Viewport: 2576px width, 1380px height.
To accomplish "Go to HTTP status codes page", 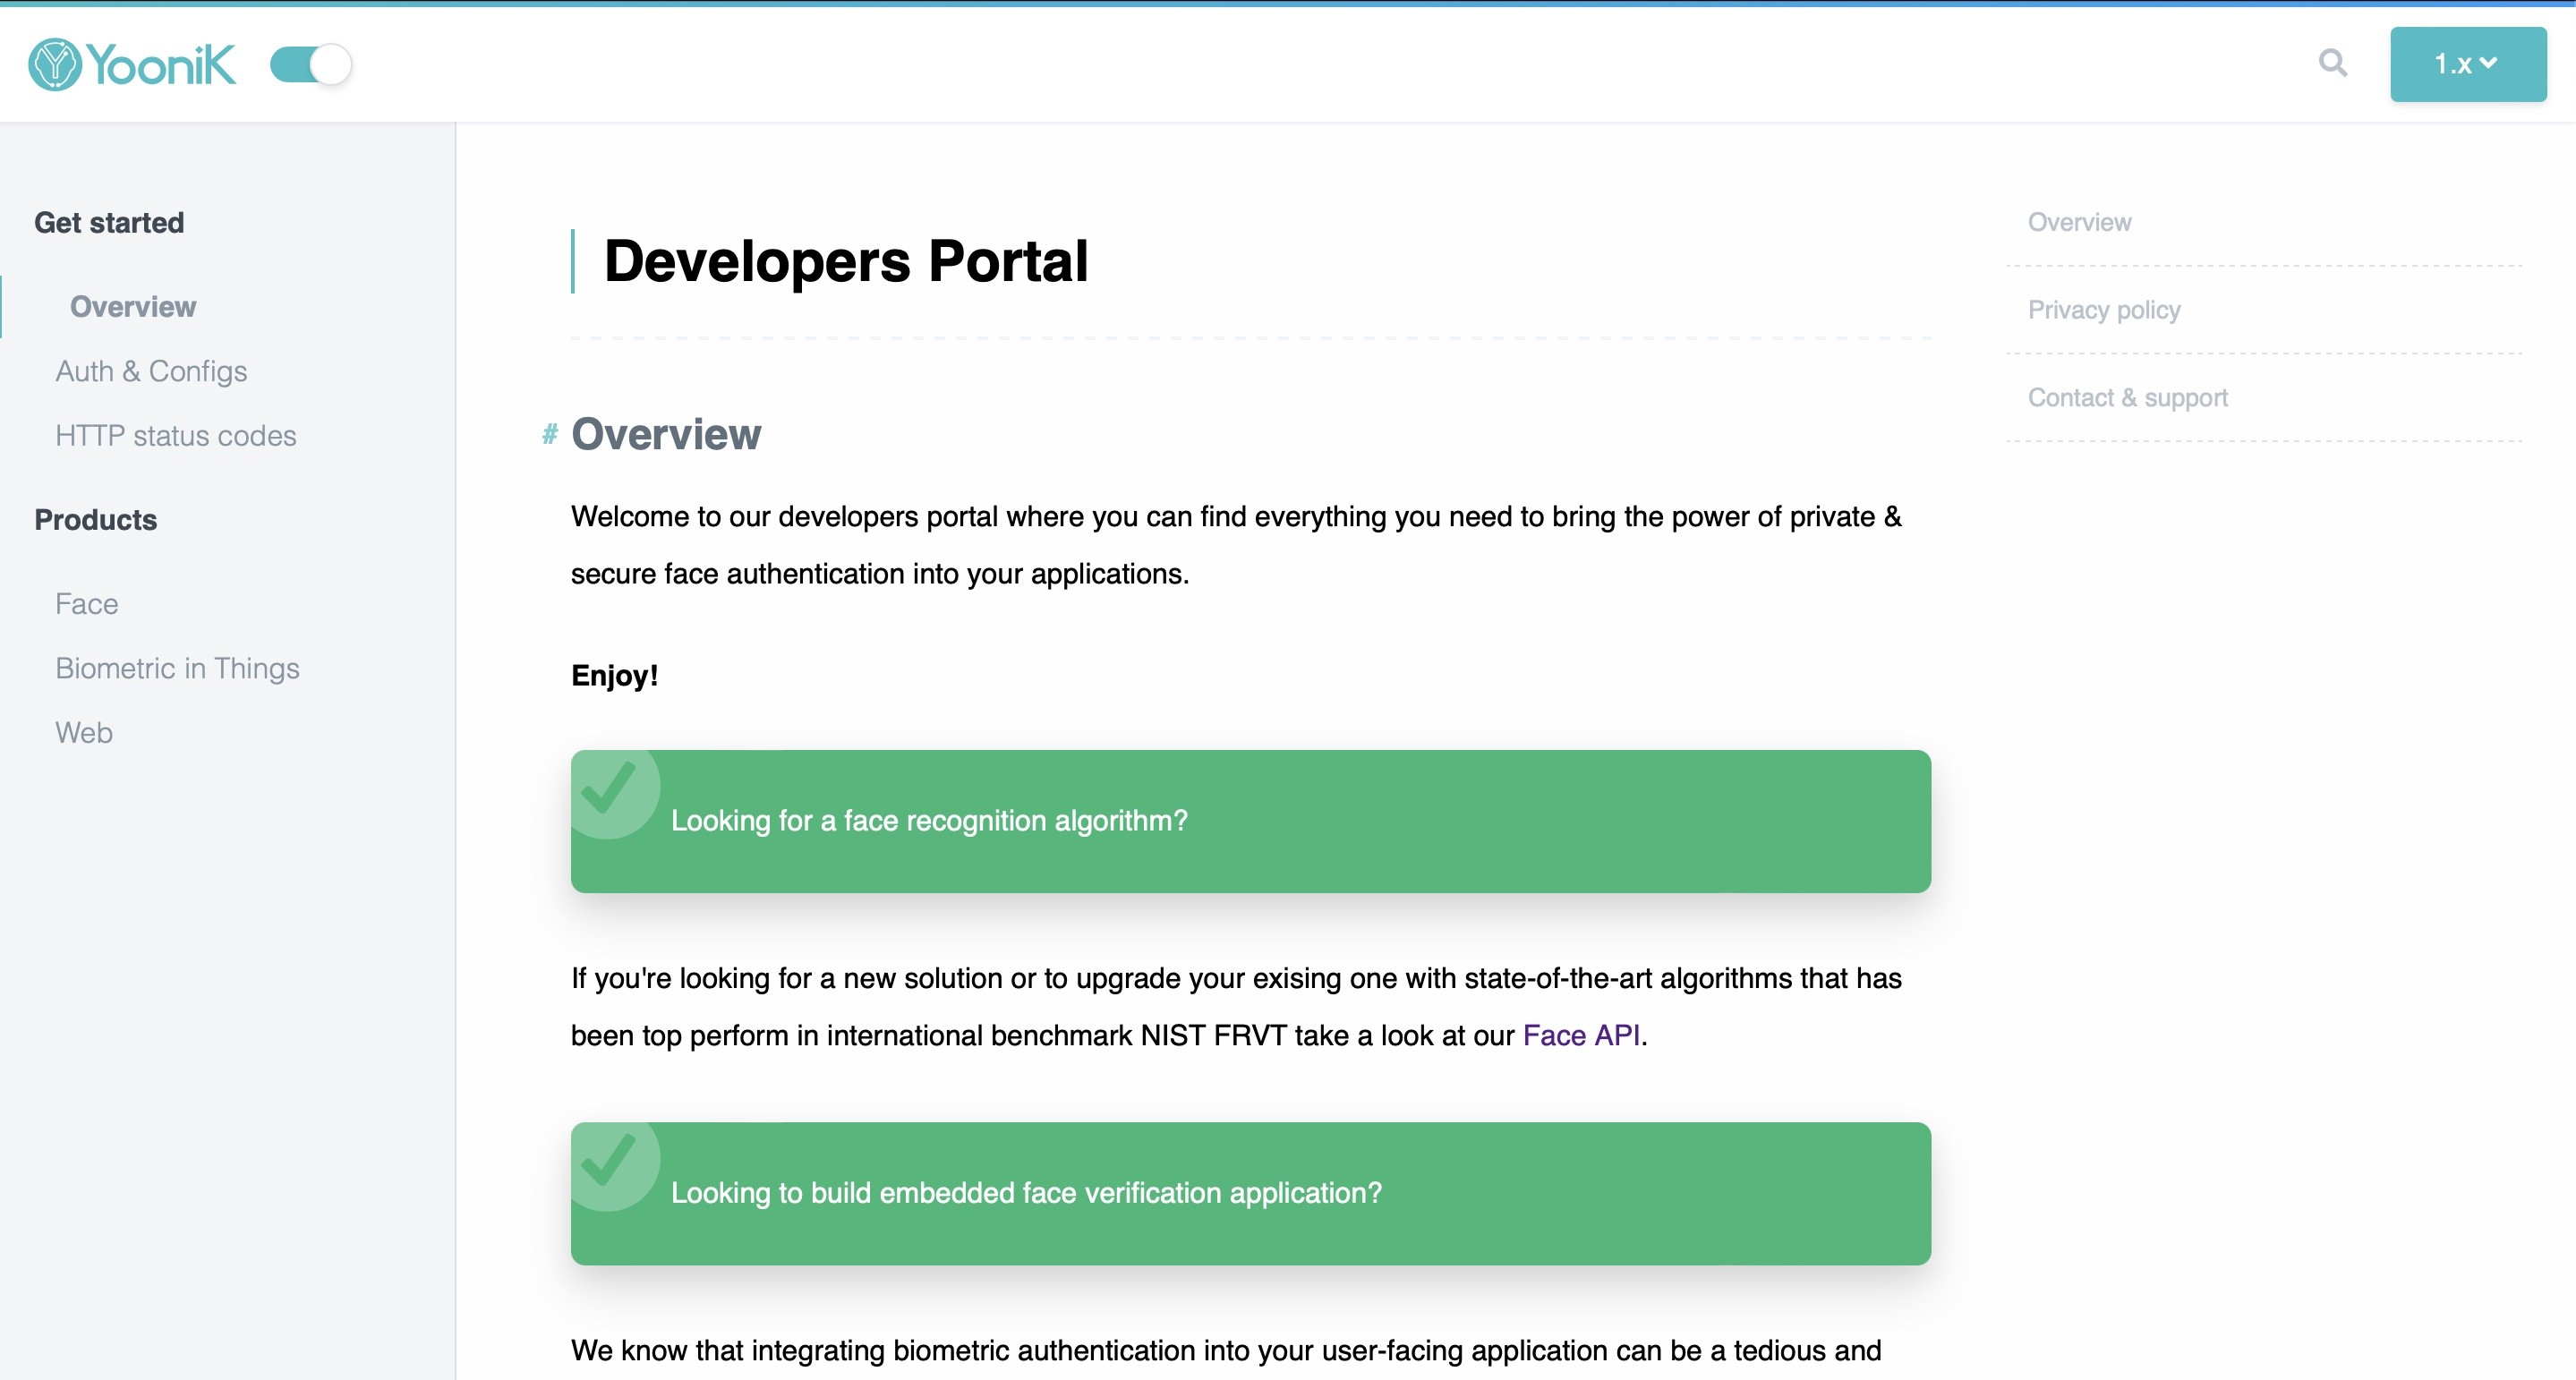I will (x=176, y=436).
